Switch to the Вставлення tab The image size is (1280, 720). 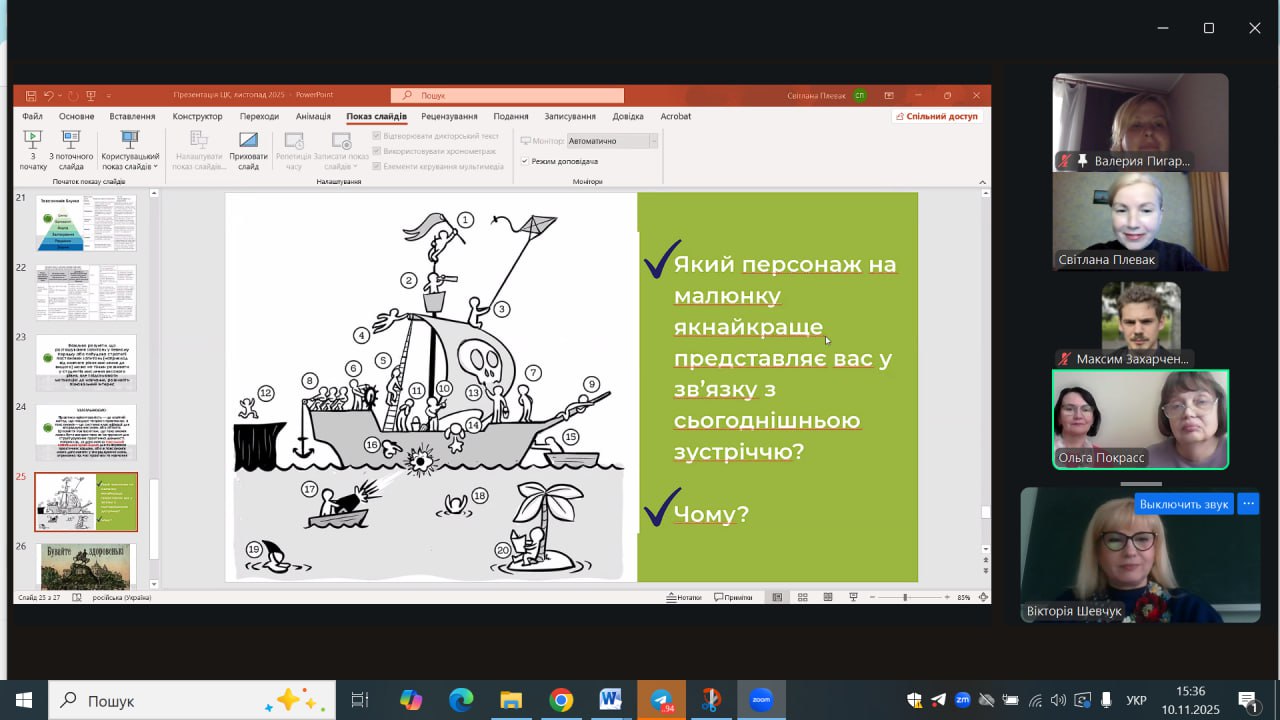pos(132,116)
